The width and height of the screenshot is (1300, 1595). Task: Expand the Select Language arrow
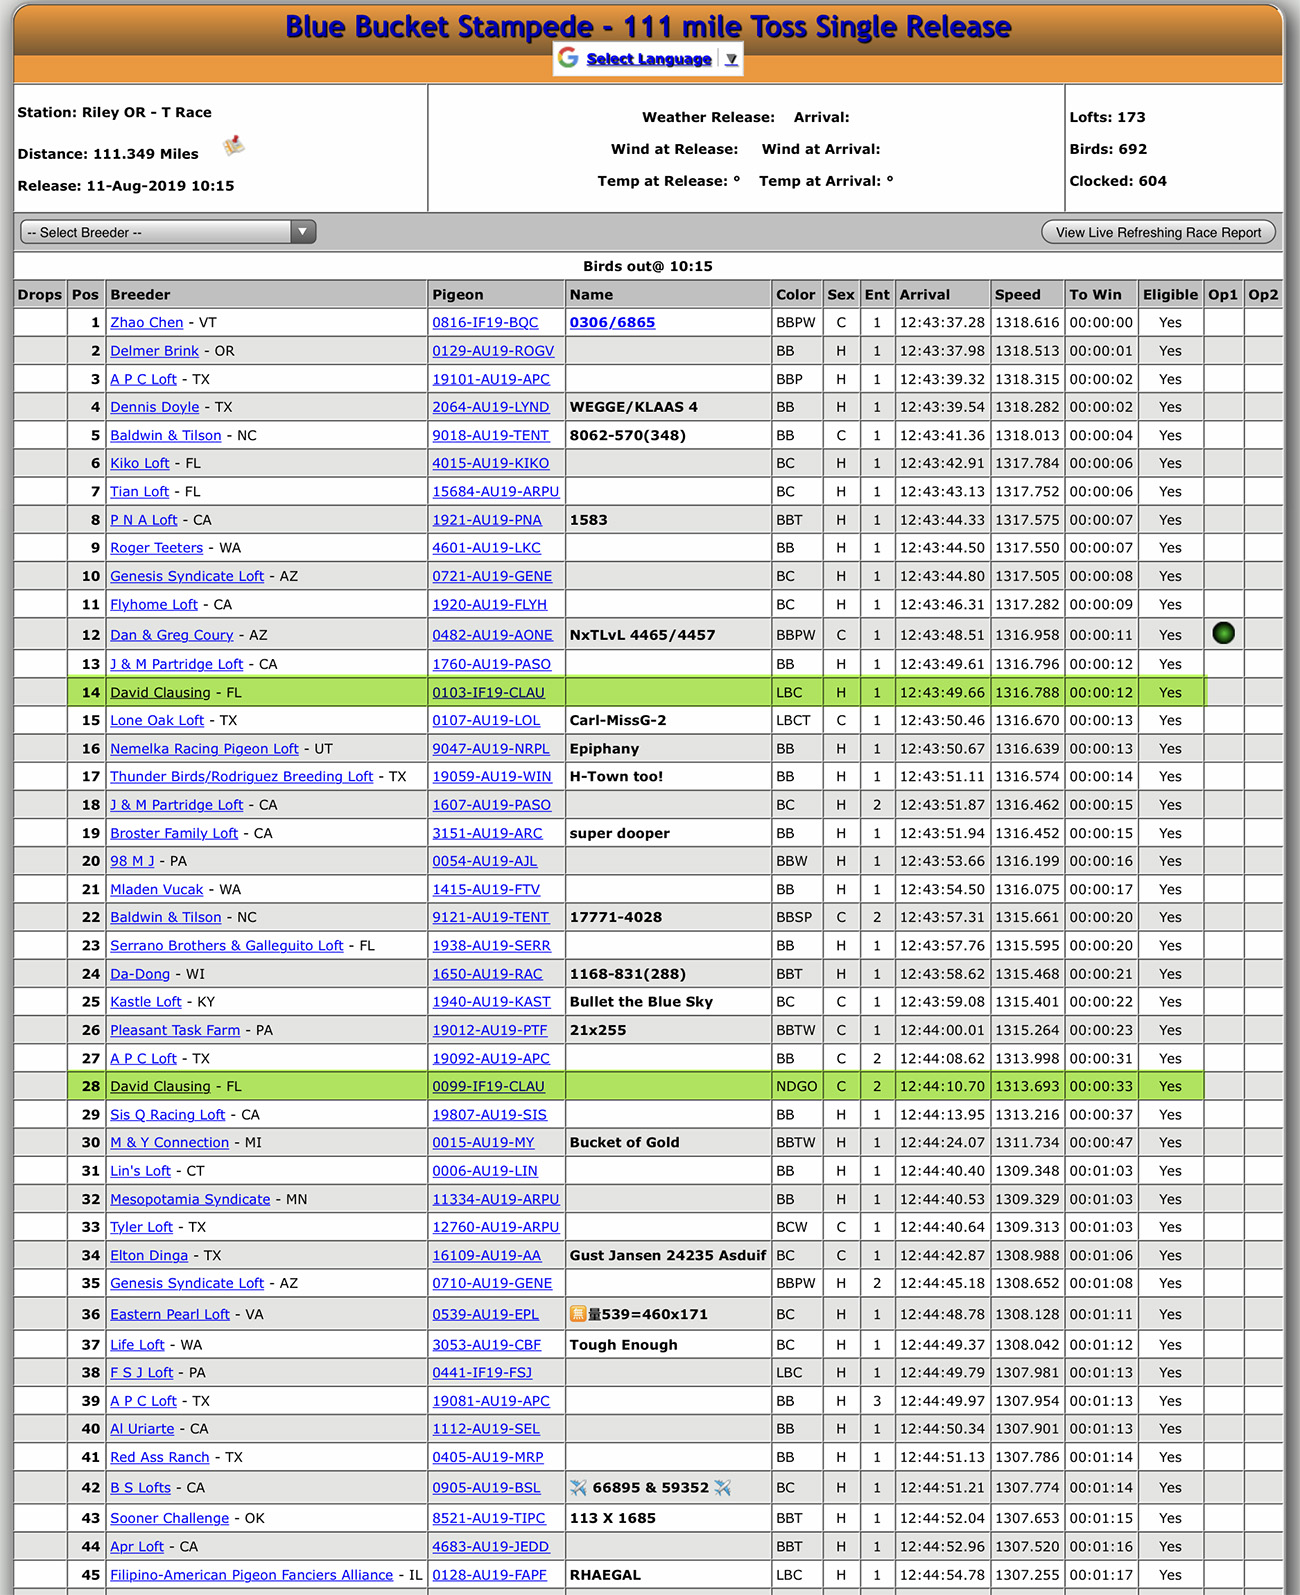[x=731, y=59]
